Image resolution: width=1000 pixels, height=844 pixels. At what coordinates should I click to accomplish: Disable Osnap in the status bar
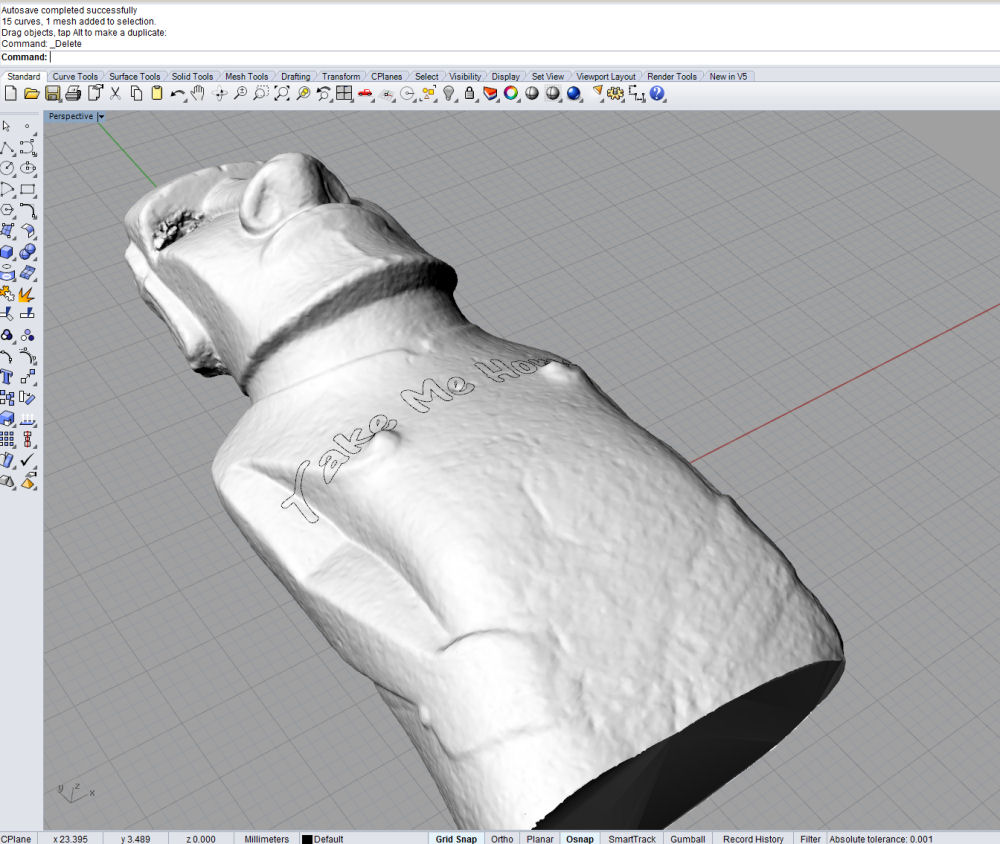pos(579,838)
